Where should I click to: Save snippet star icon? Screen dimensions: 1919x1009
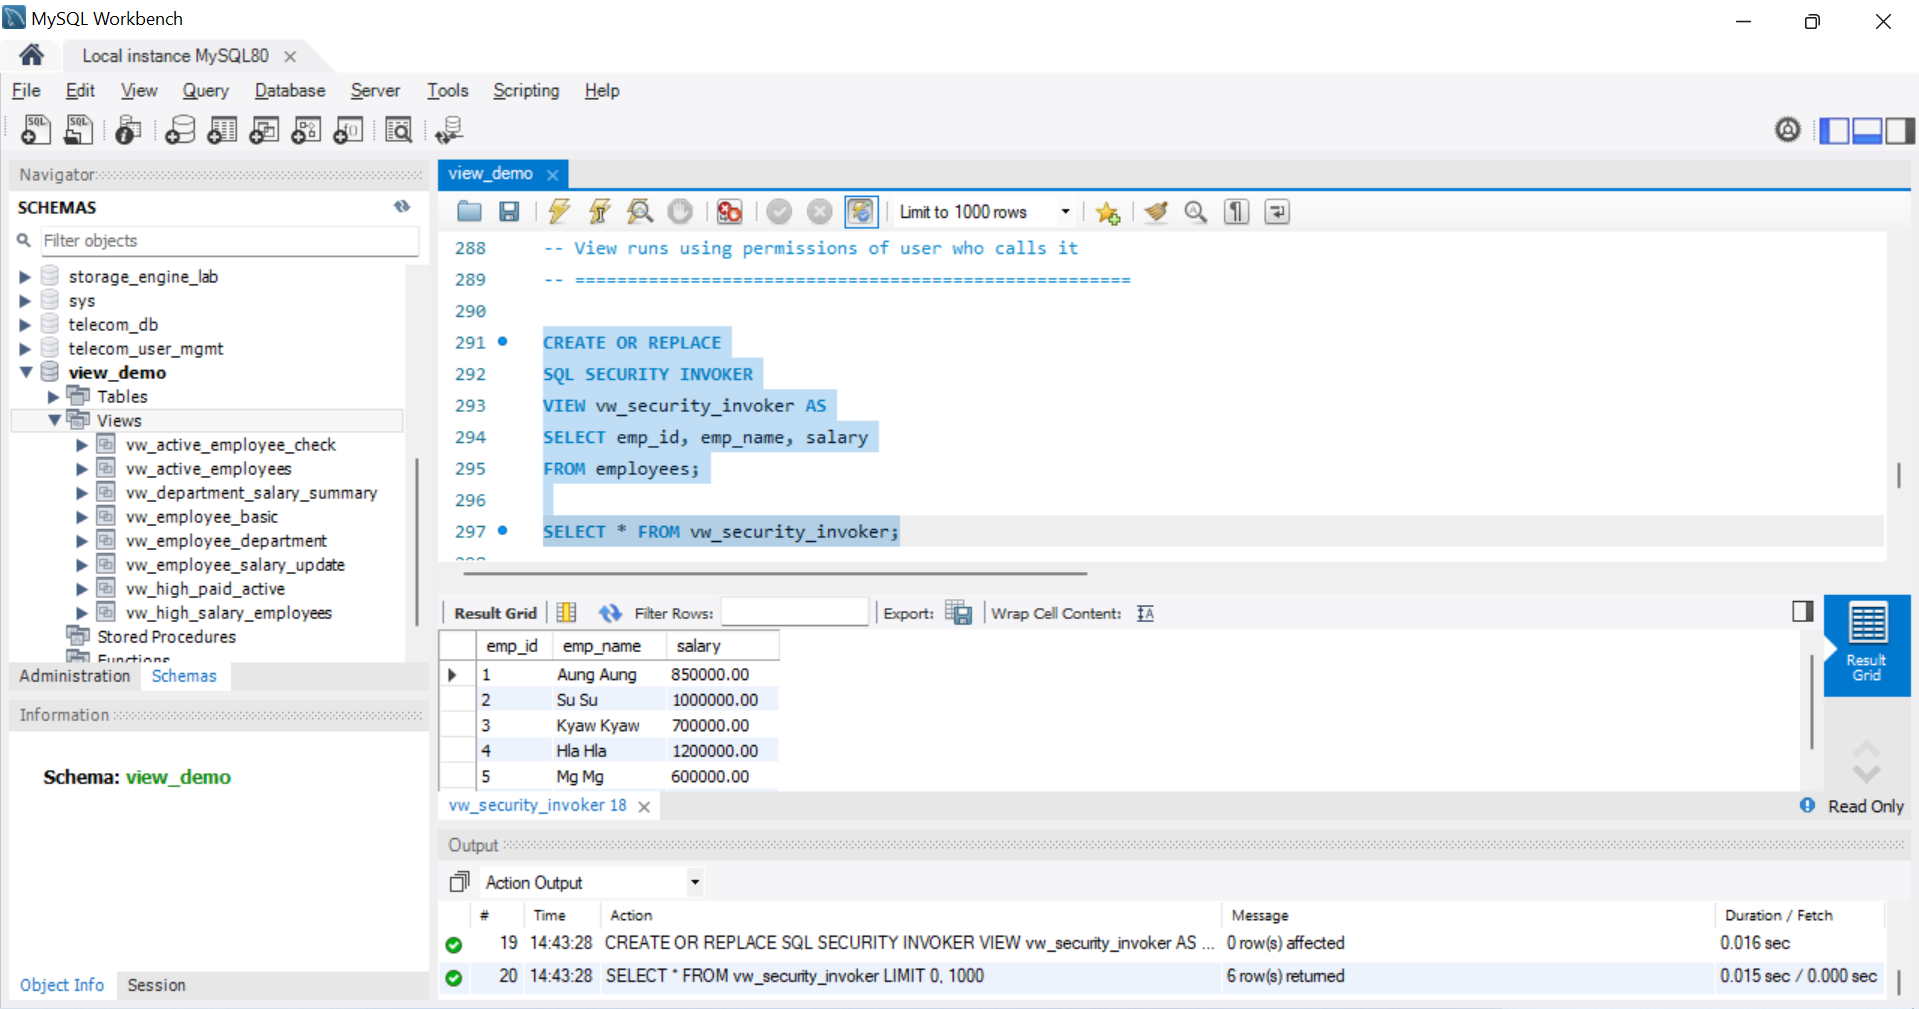(1107, 212)
